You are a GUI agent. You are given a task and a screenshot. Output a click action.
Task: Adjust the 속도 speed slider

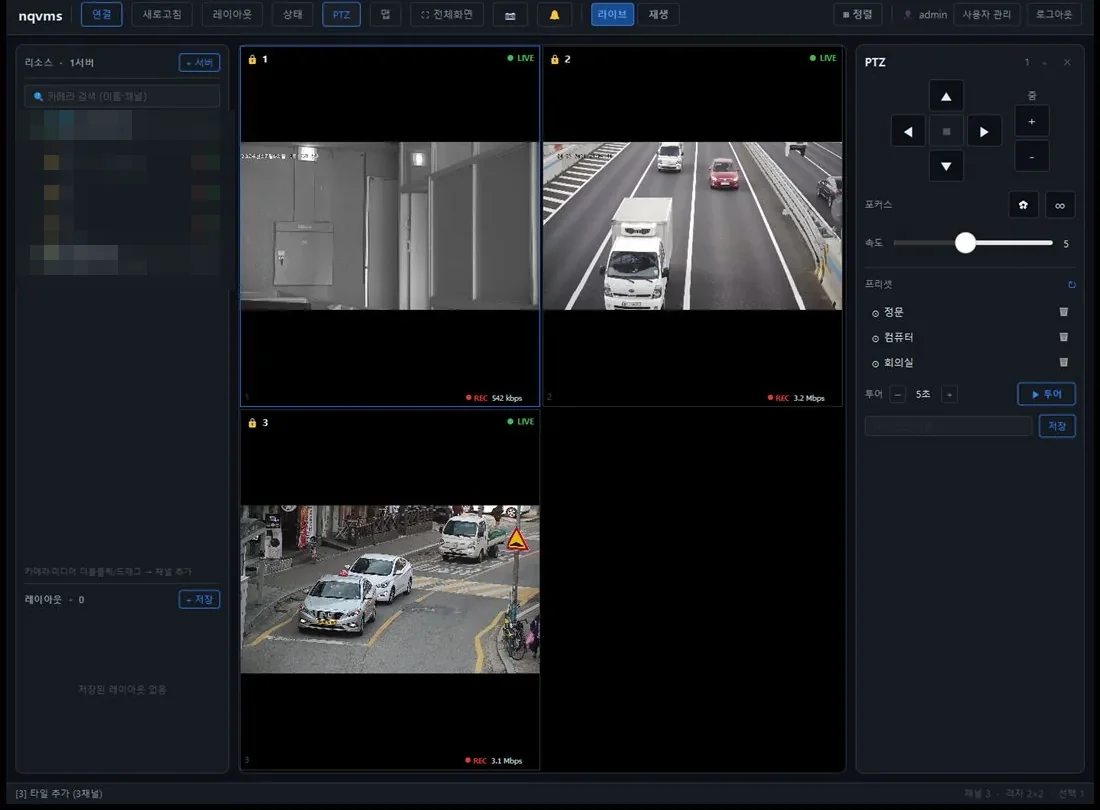(972, 243)
